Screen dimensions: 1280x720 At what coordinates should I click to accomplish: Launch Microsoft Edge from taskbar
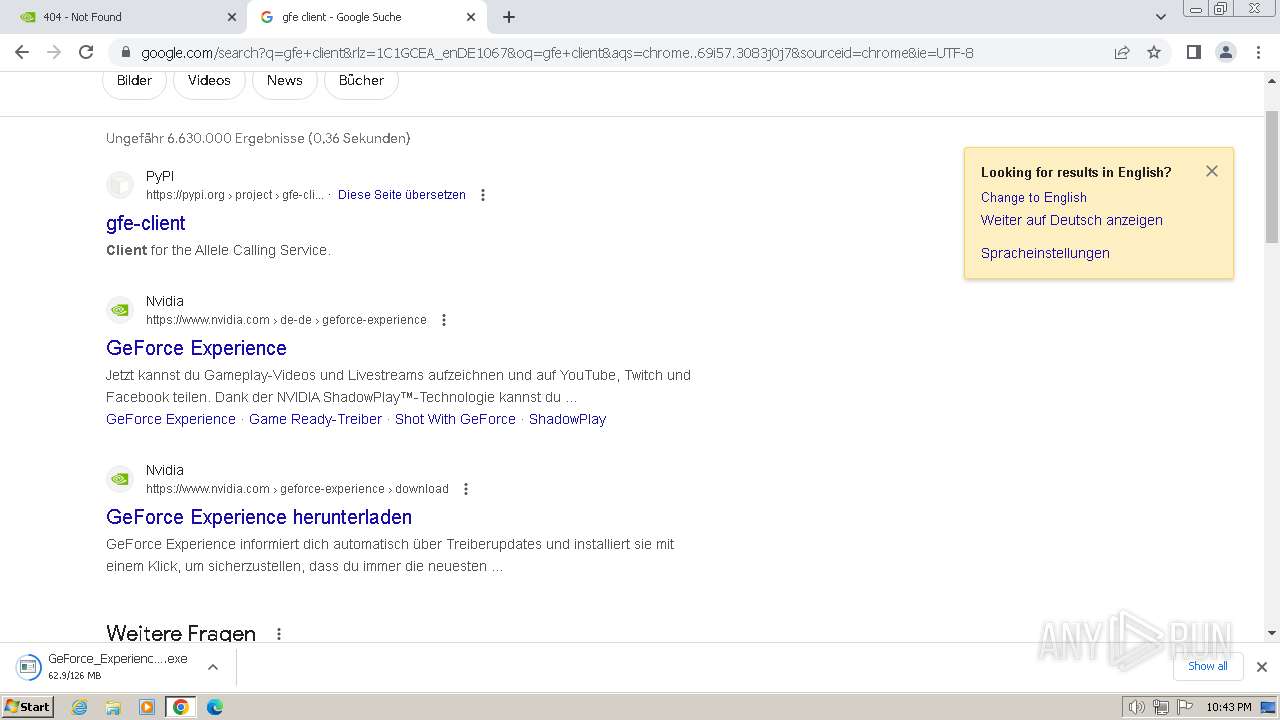point(215,707)
